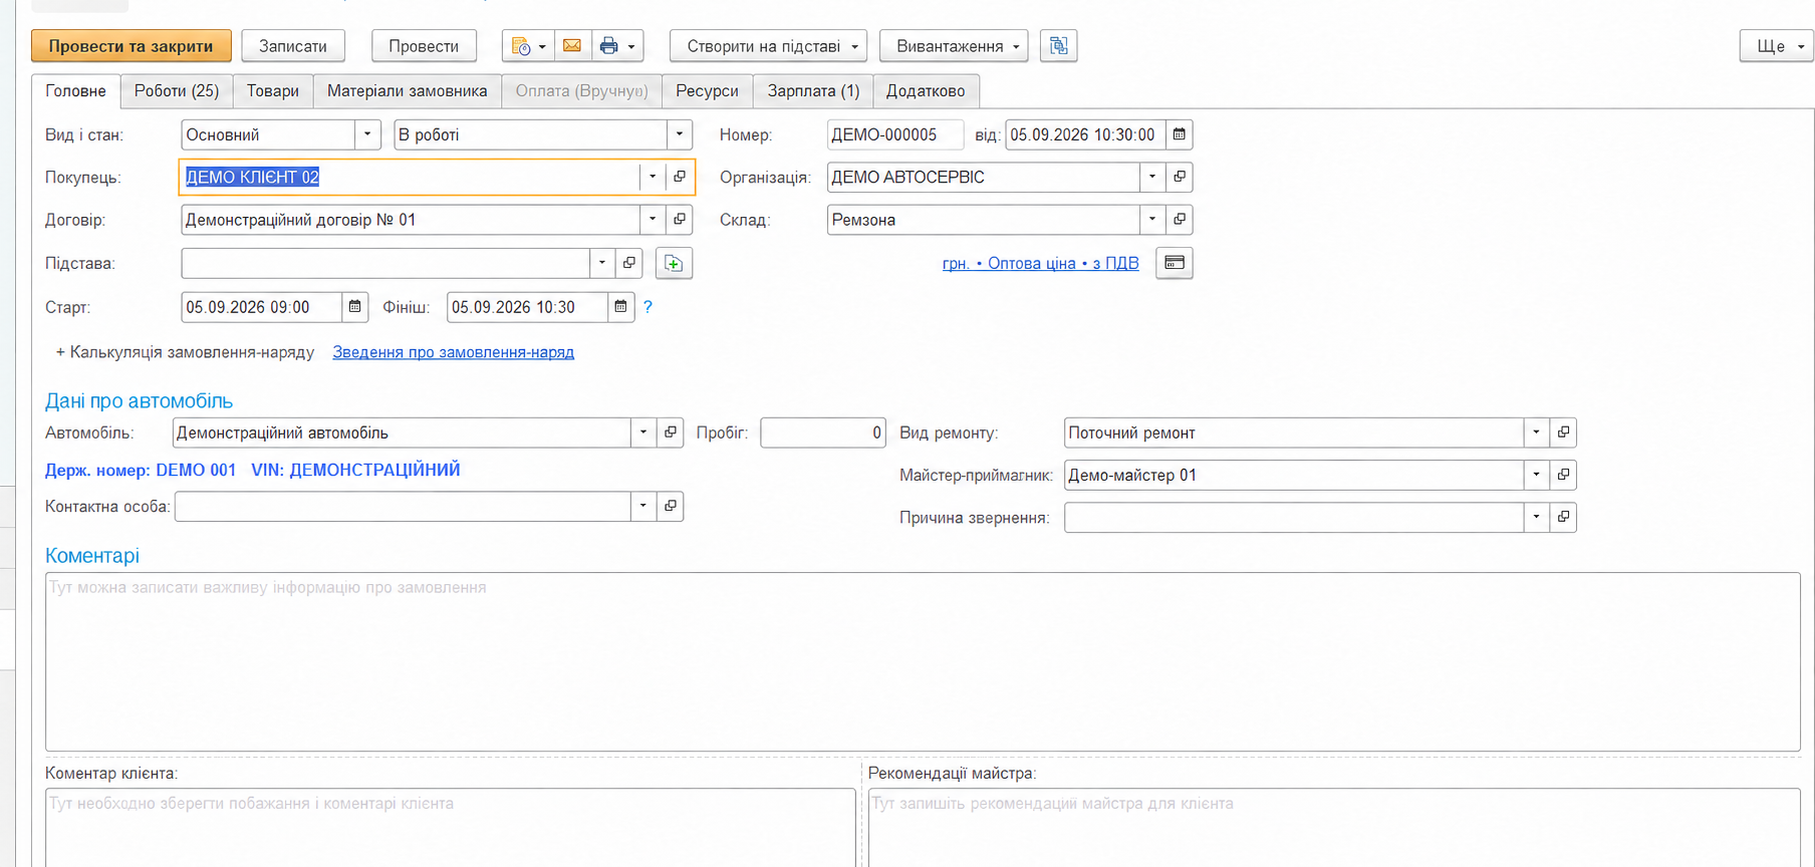Switch to the Ресурси tab
The height and width of the screenshot is (867, 1815).
click(707, 91)
